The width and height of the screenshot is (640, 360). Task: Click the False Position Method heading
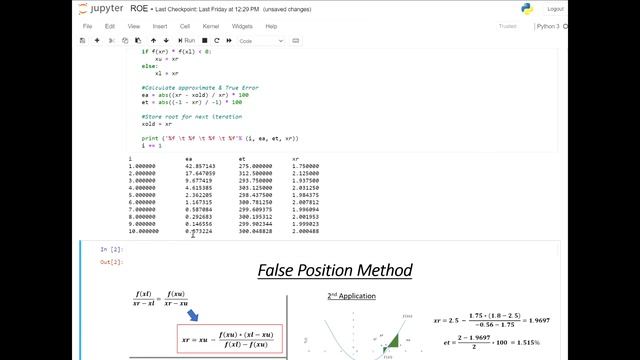tap(335, 270)
